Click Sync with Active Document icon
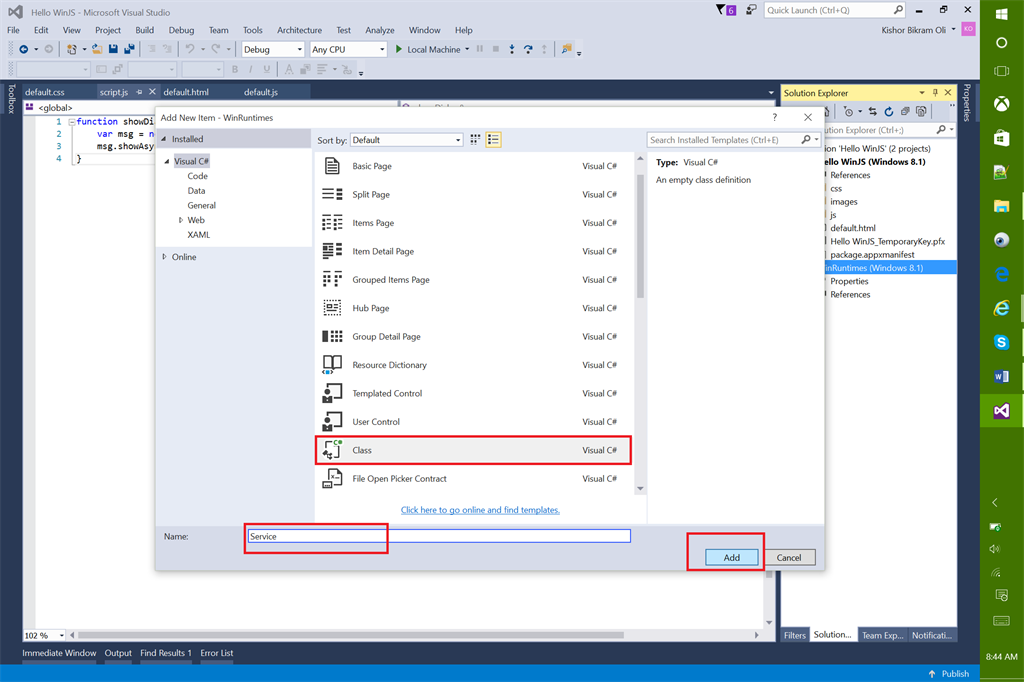 pyautogui.click(x=872, y=112)
